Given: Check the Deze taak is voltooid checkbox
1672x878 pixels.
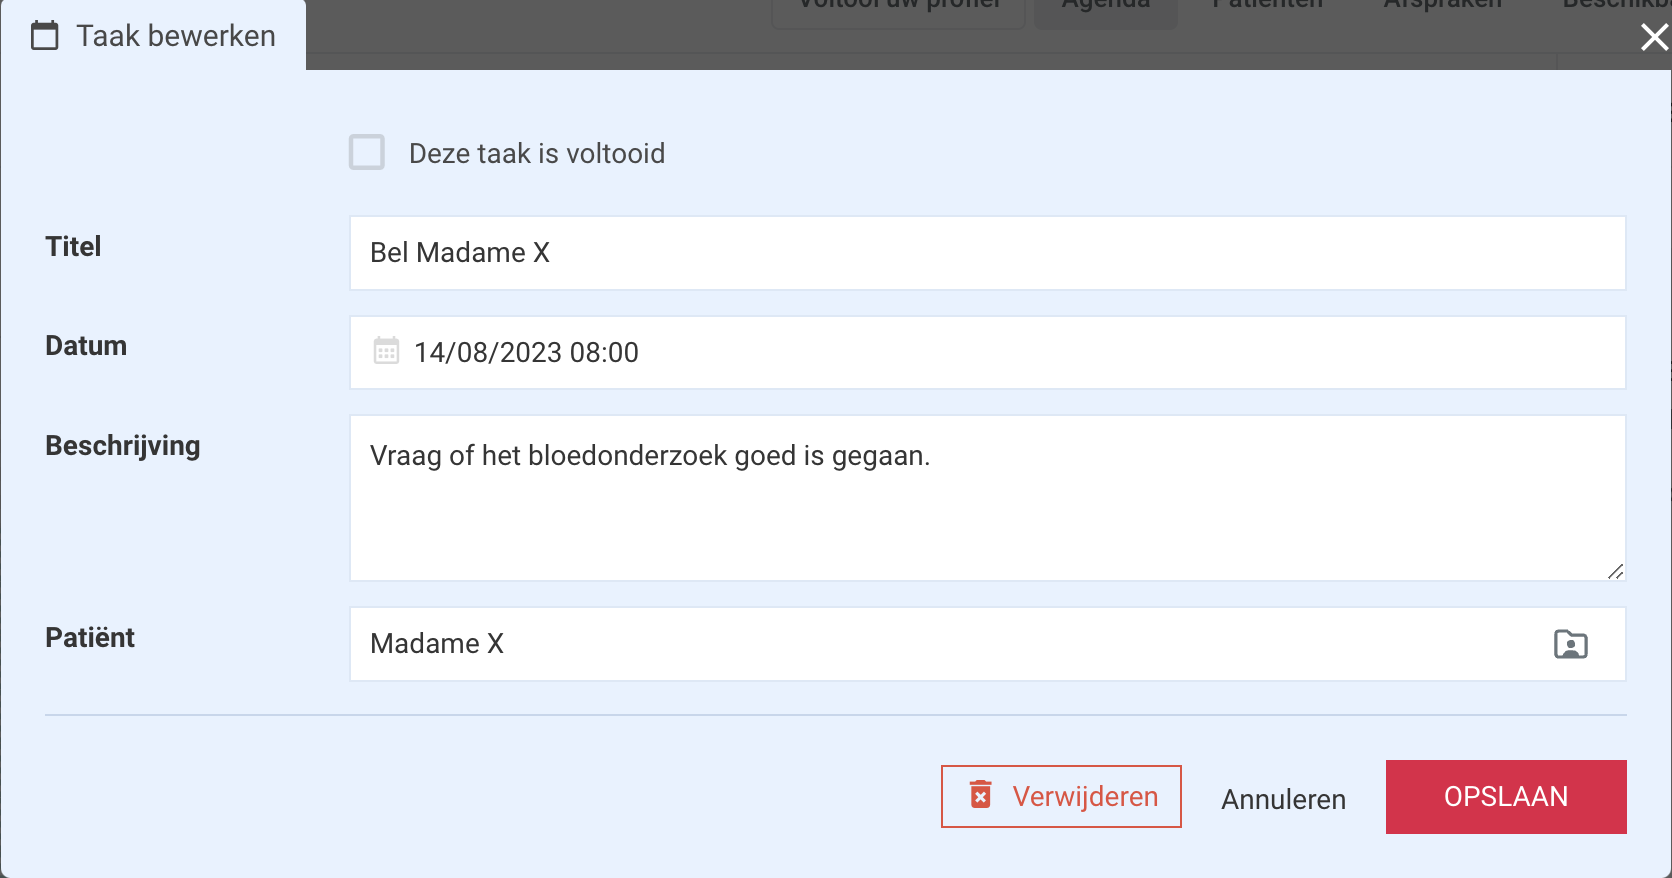Looking at the screenshot, I should (367, 152).
